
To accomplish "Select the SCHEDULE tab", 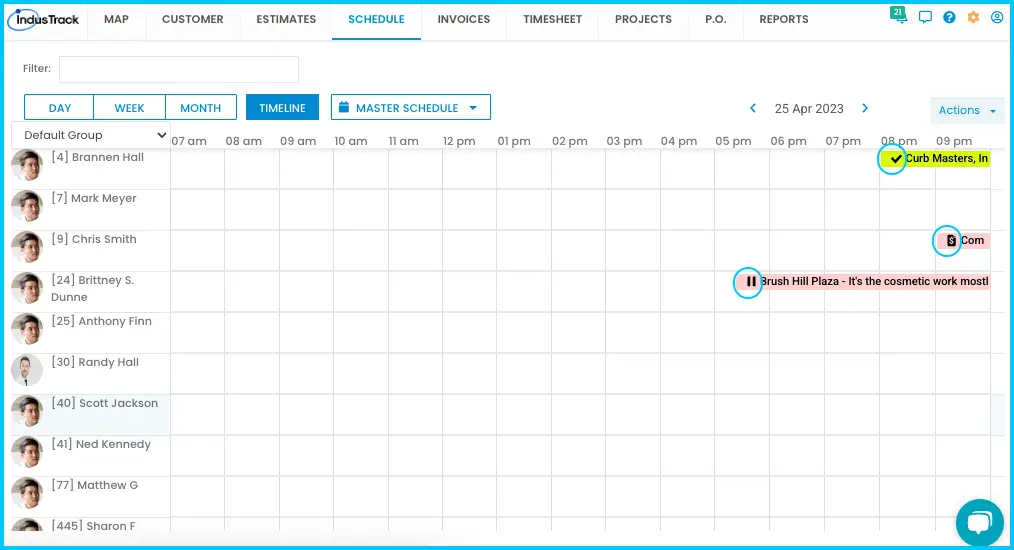I will (376, 19).
